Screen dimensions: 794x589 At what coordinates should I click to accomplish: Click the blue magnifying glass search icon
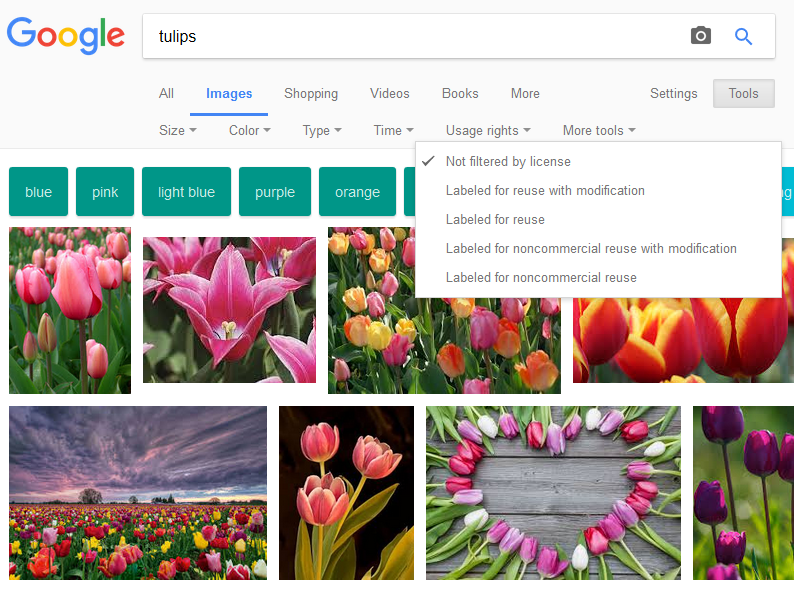pos(743,36)
